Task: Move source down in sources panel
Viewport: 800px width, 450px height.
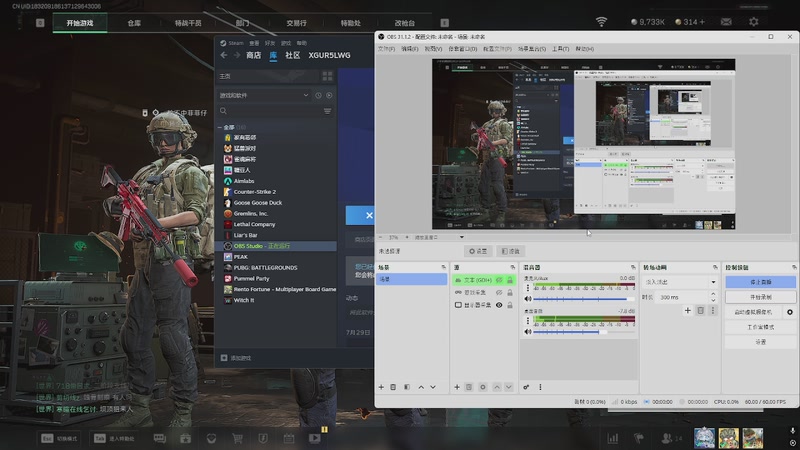Action: [509, 387]
